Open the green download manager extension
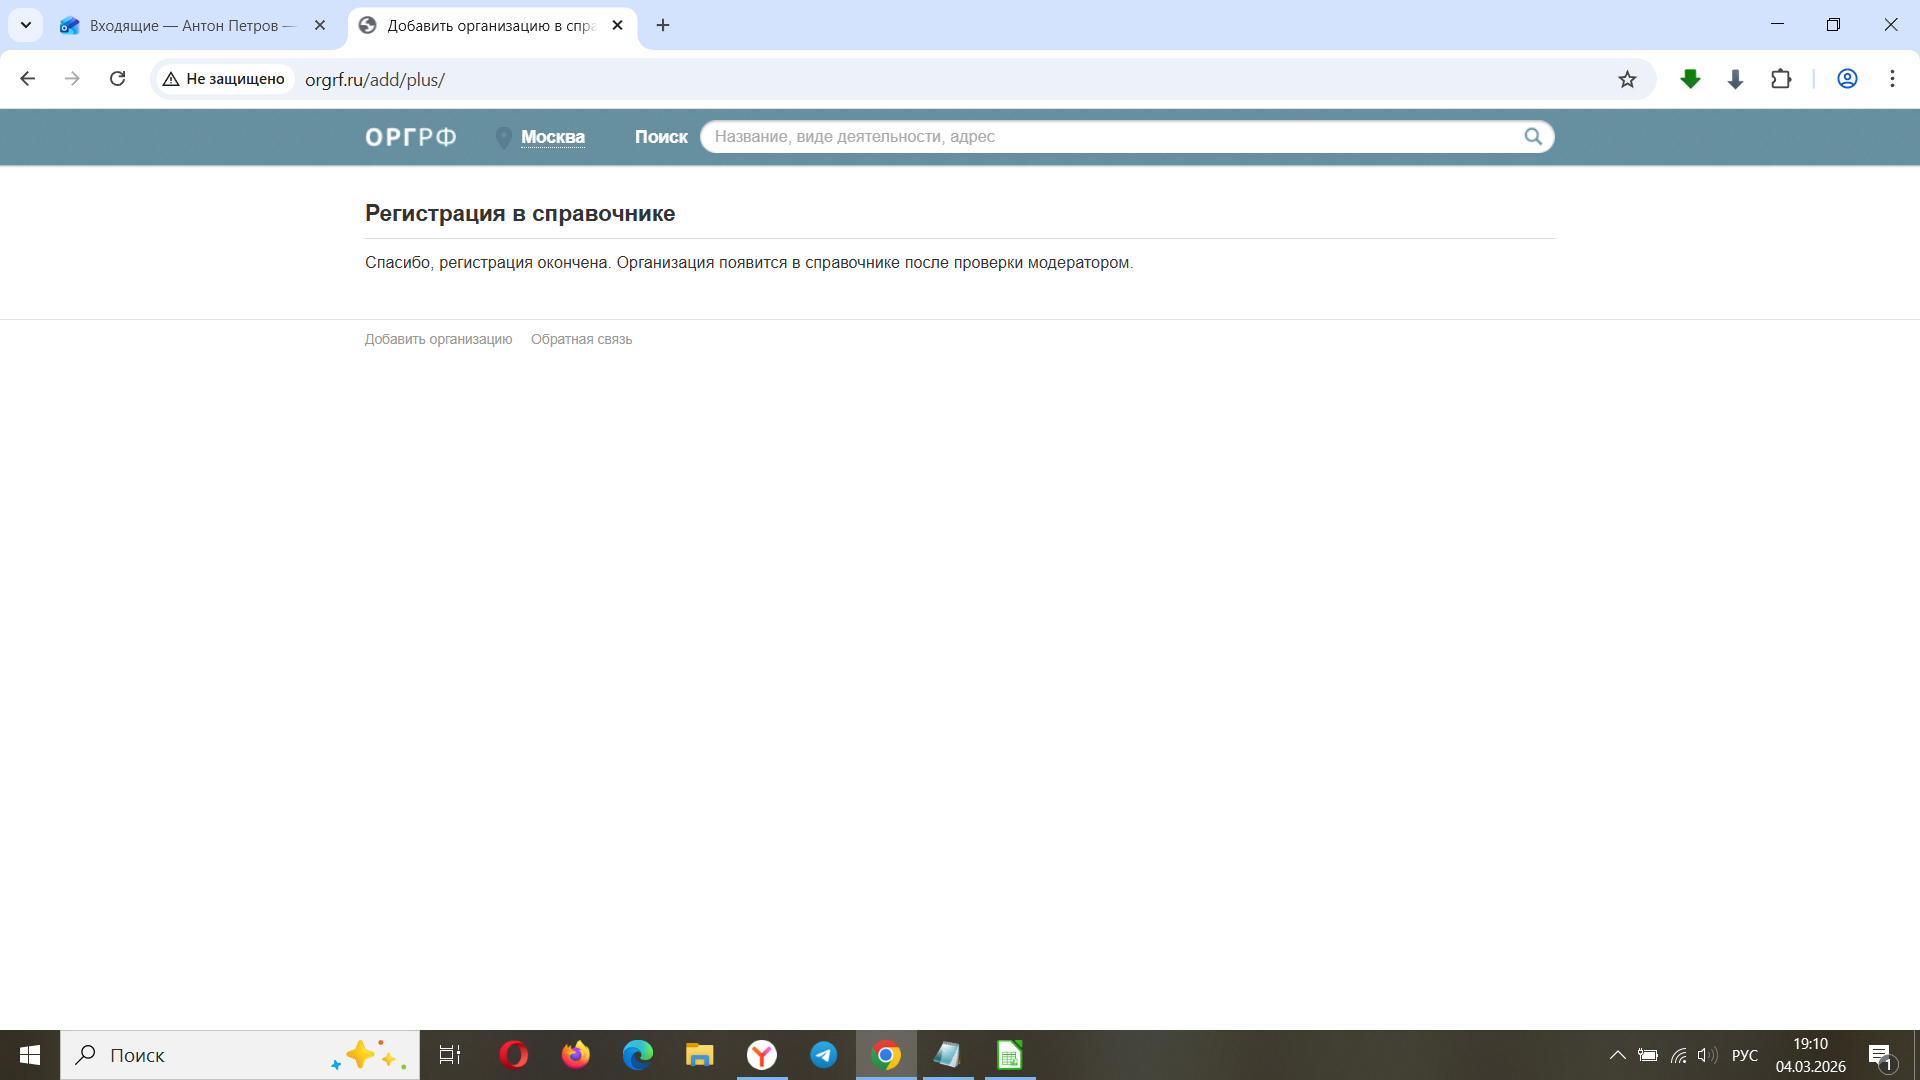Image resolution: width=1920 pixels, height=1080 pixels. click(1690, 79)
